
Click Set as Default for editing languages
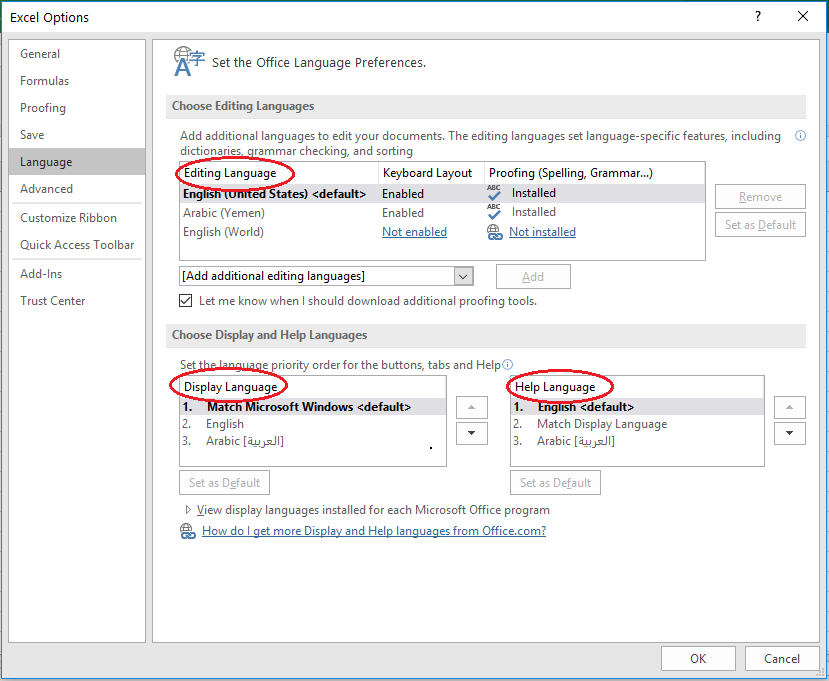[760, 225]
